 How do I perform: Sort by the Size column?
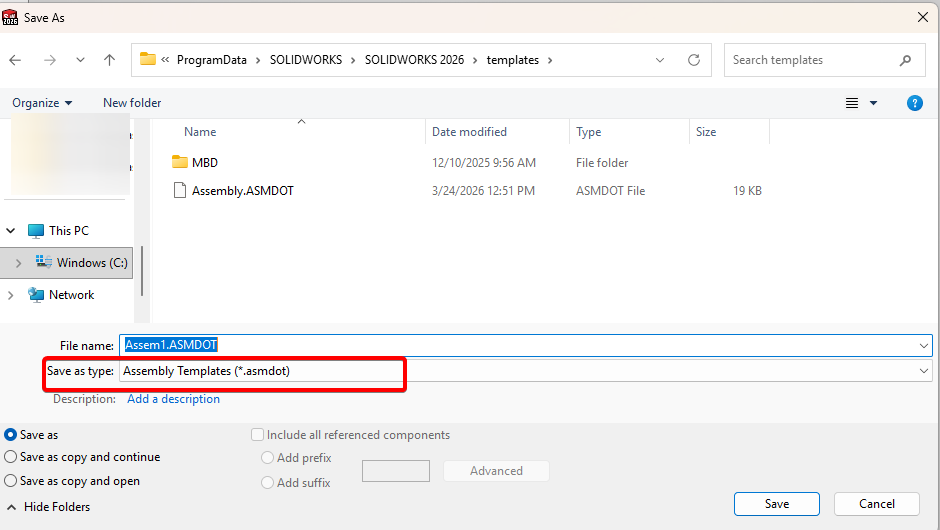point(706,132)
